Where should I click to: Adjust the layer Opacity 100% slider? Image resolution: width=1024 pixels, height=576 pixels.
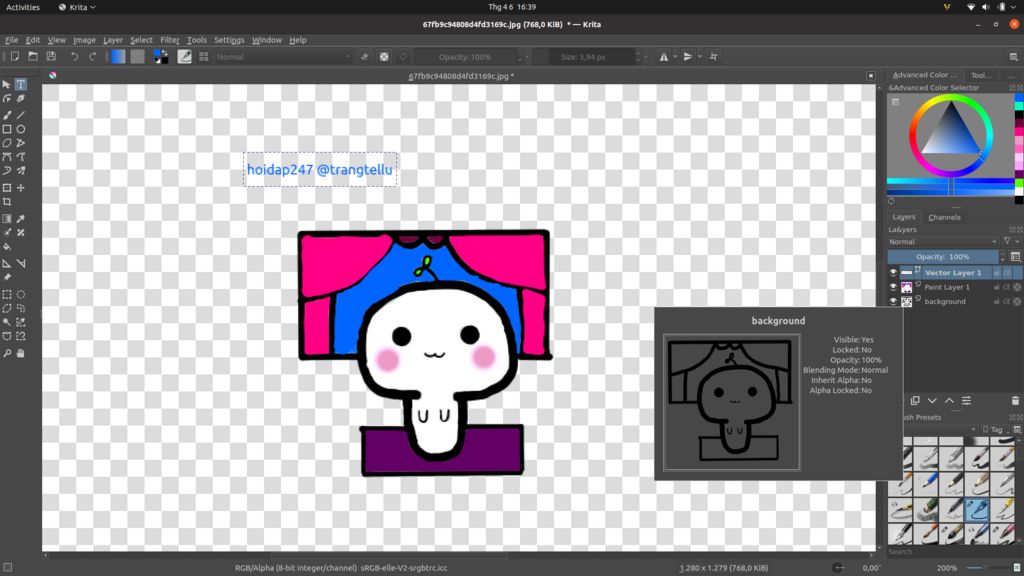click(x=942, y=257)
